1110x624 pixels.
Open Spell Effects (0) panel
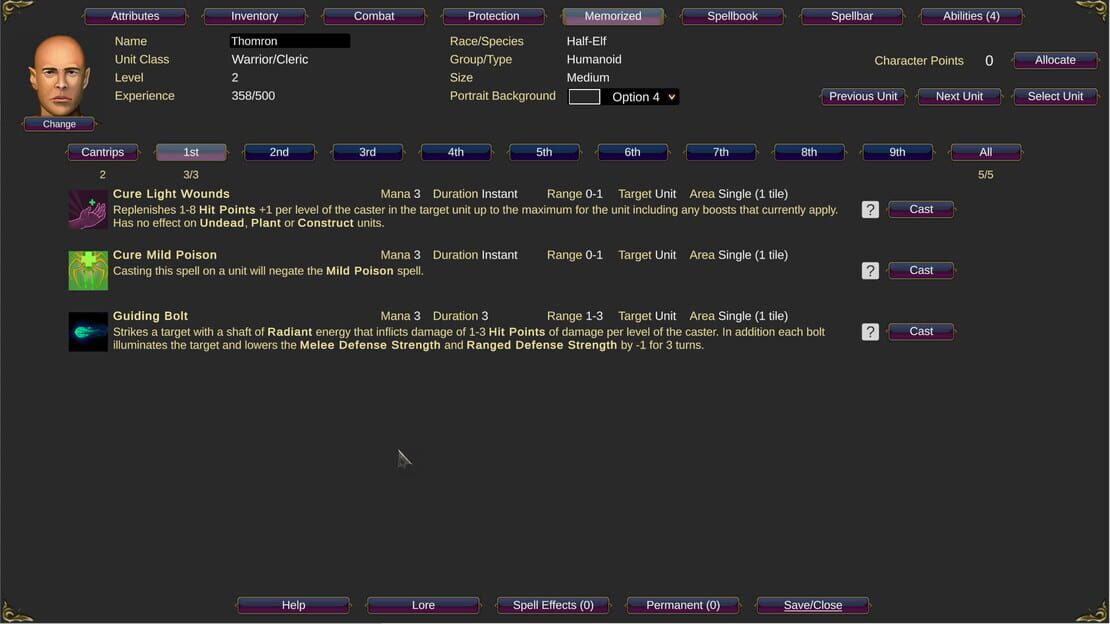(x=553, y=605)
